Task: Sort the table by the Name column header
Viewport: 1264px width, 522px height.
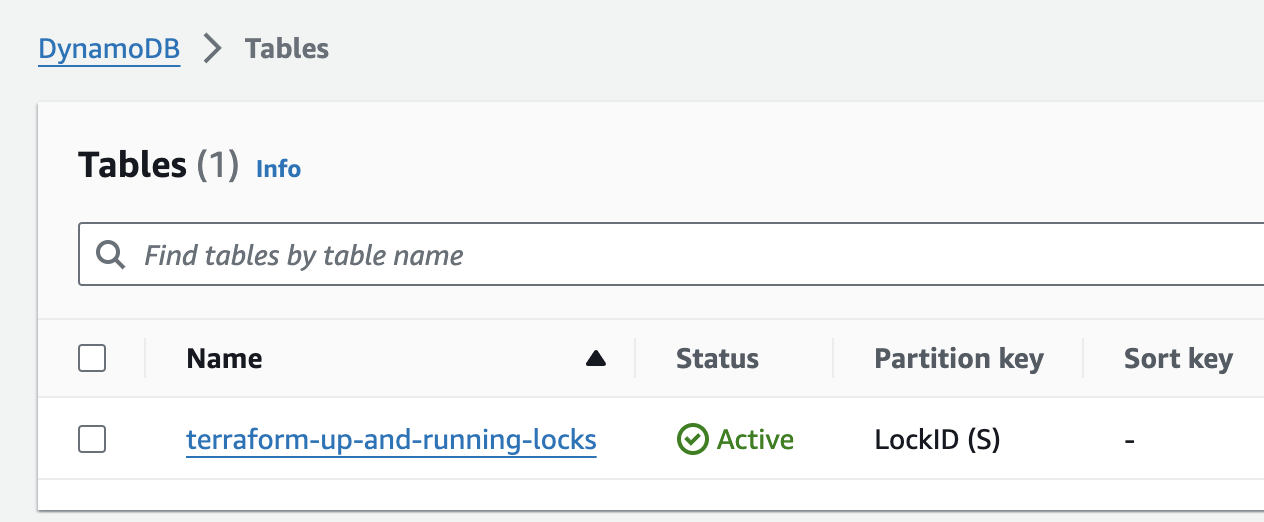Action: coord(225,359)
